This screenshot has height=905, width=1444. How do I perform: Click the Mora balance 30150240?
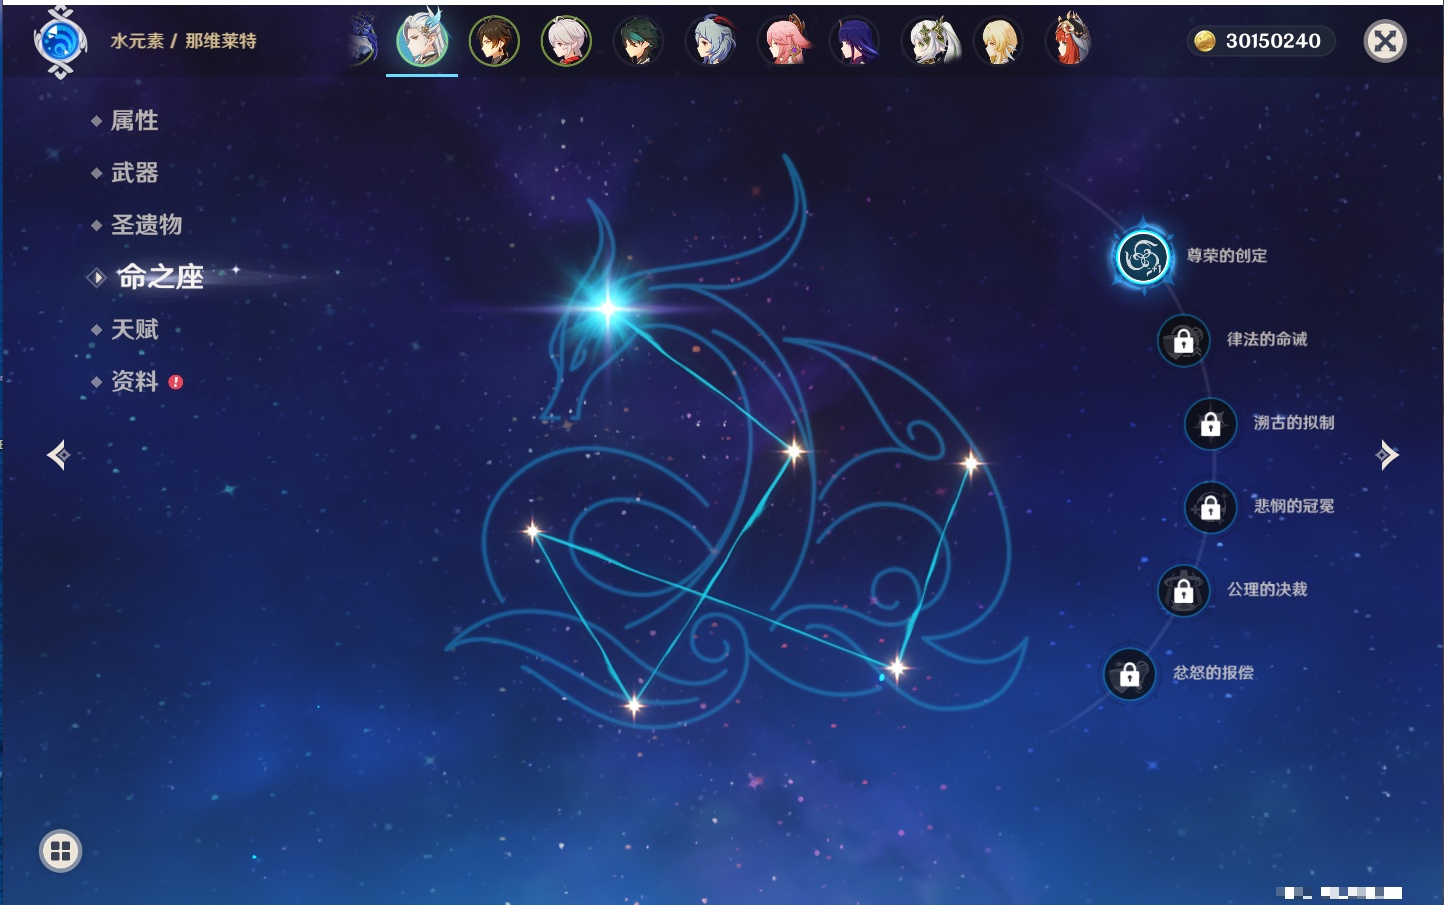coord(1273,41)
